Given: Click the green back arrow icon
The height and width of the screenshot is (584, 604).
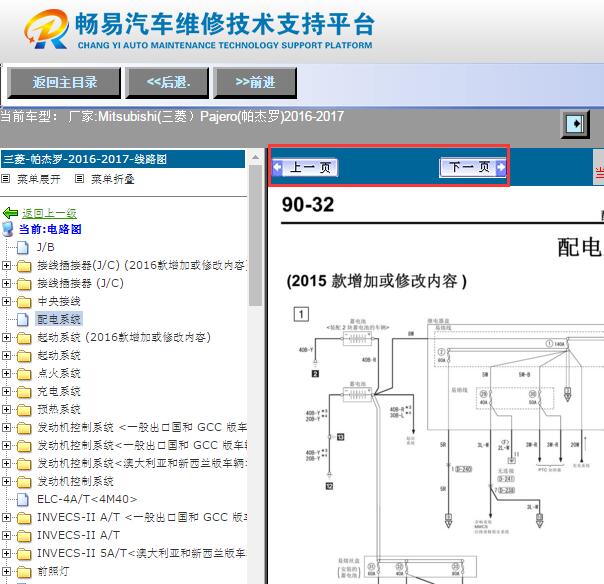Looking at the screenshot, I should 10,213.
